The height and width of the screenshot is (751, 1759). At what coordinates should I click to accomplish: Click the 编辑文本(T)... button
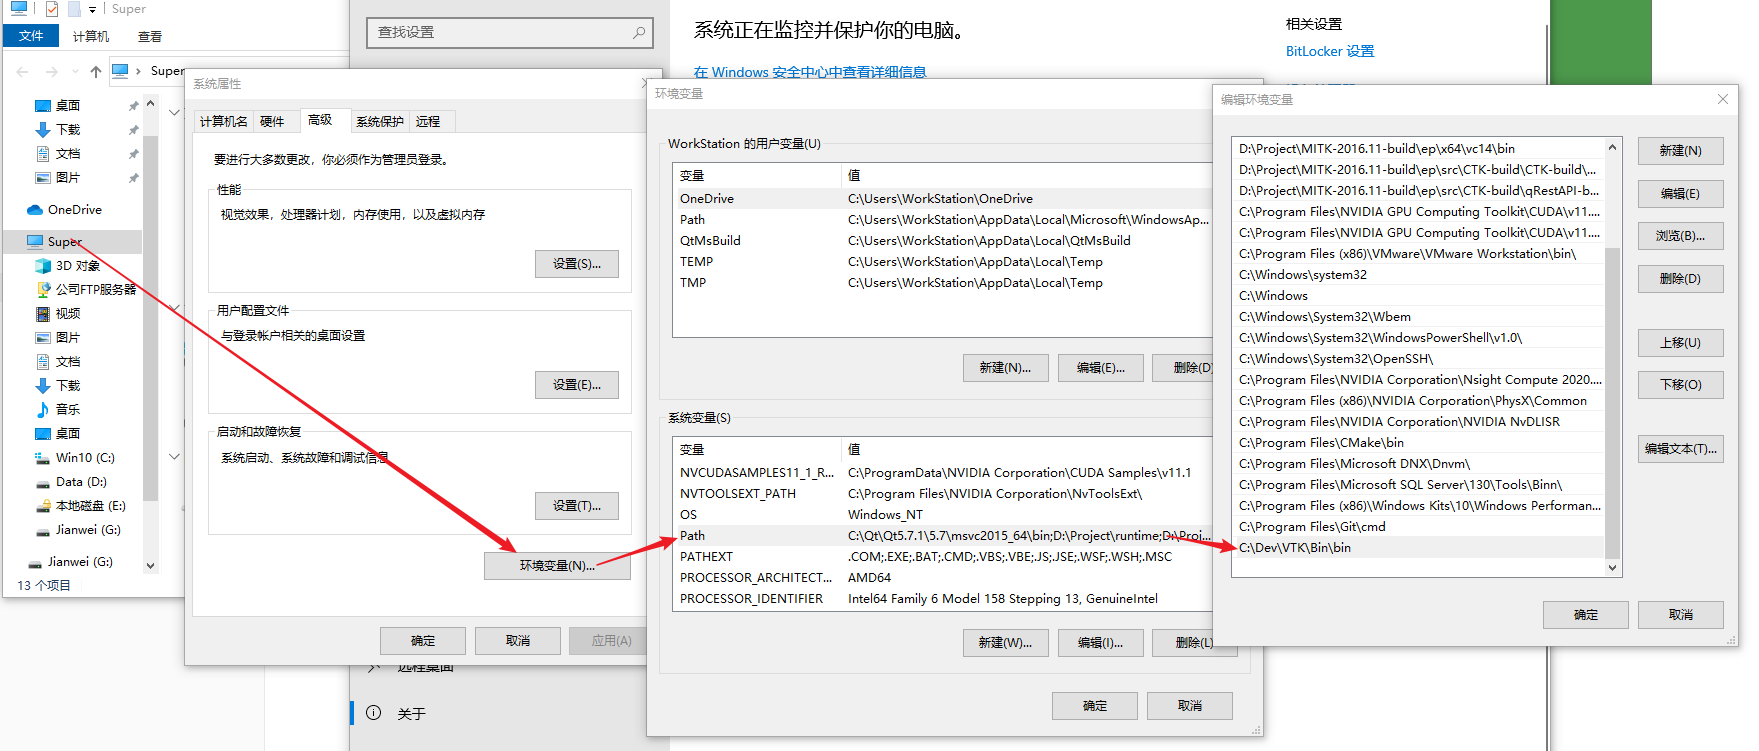coord(1680,449)
